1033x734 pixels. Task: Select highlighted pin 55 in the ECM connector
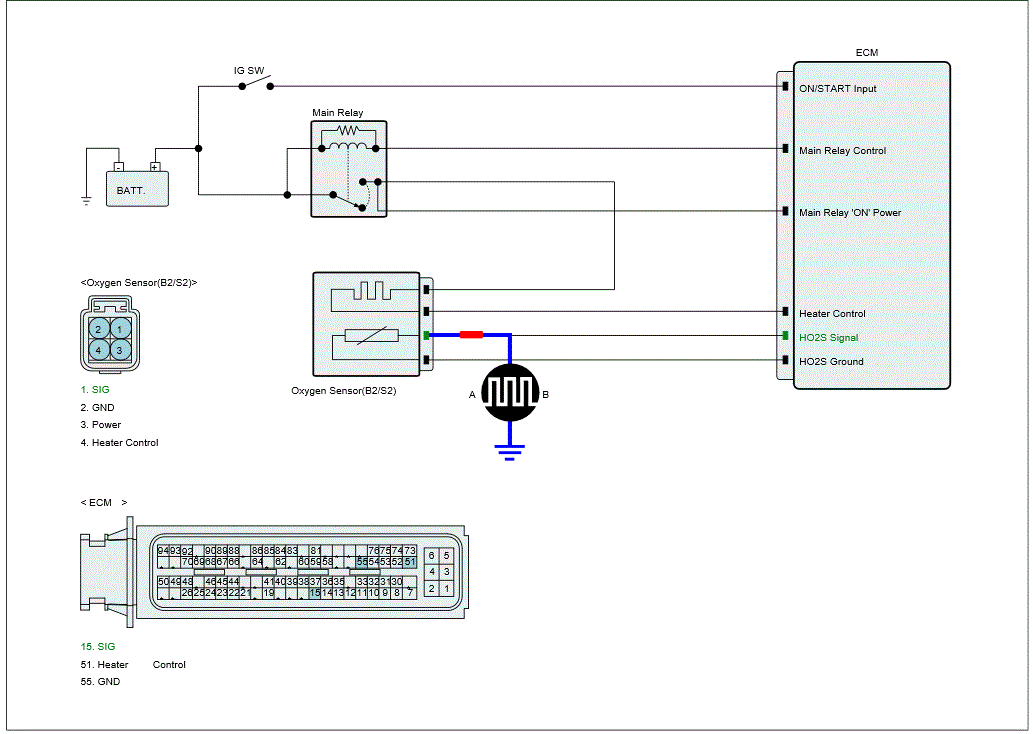click(x=362, y=562)
